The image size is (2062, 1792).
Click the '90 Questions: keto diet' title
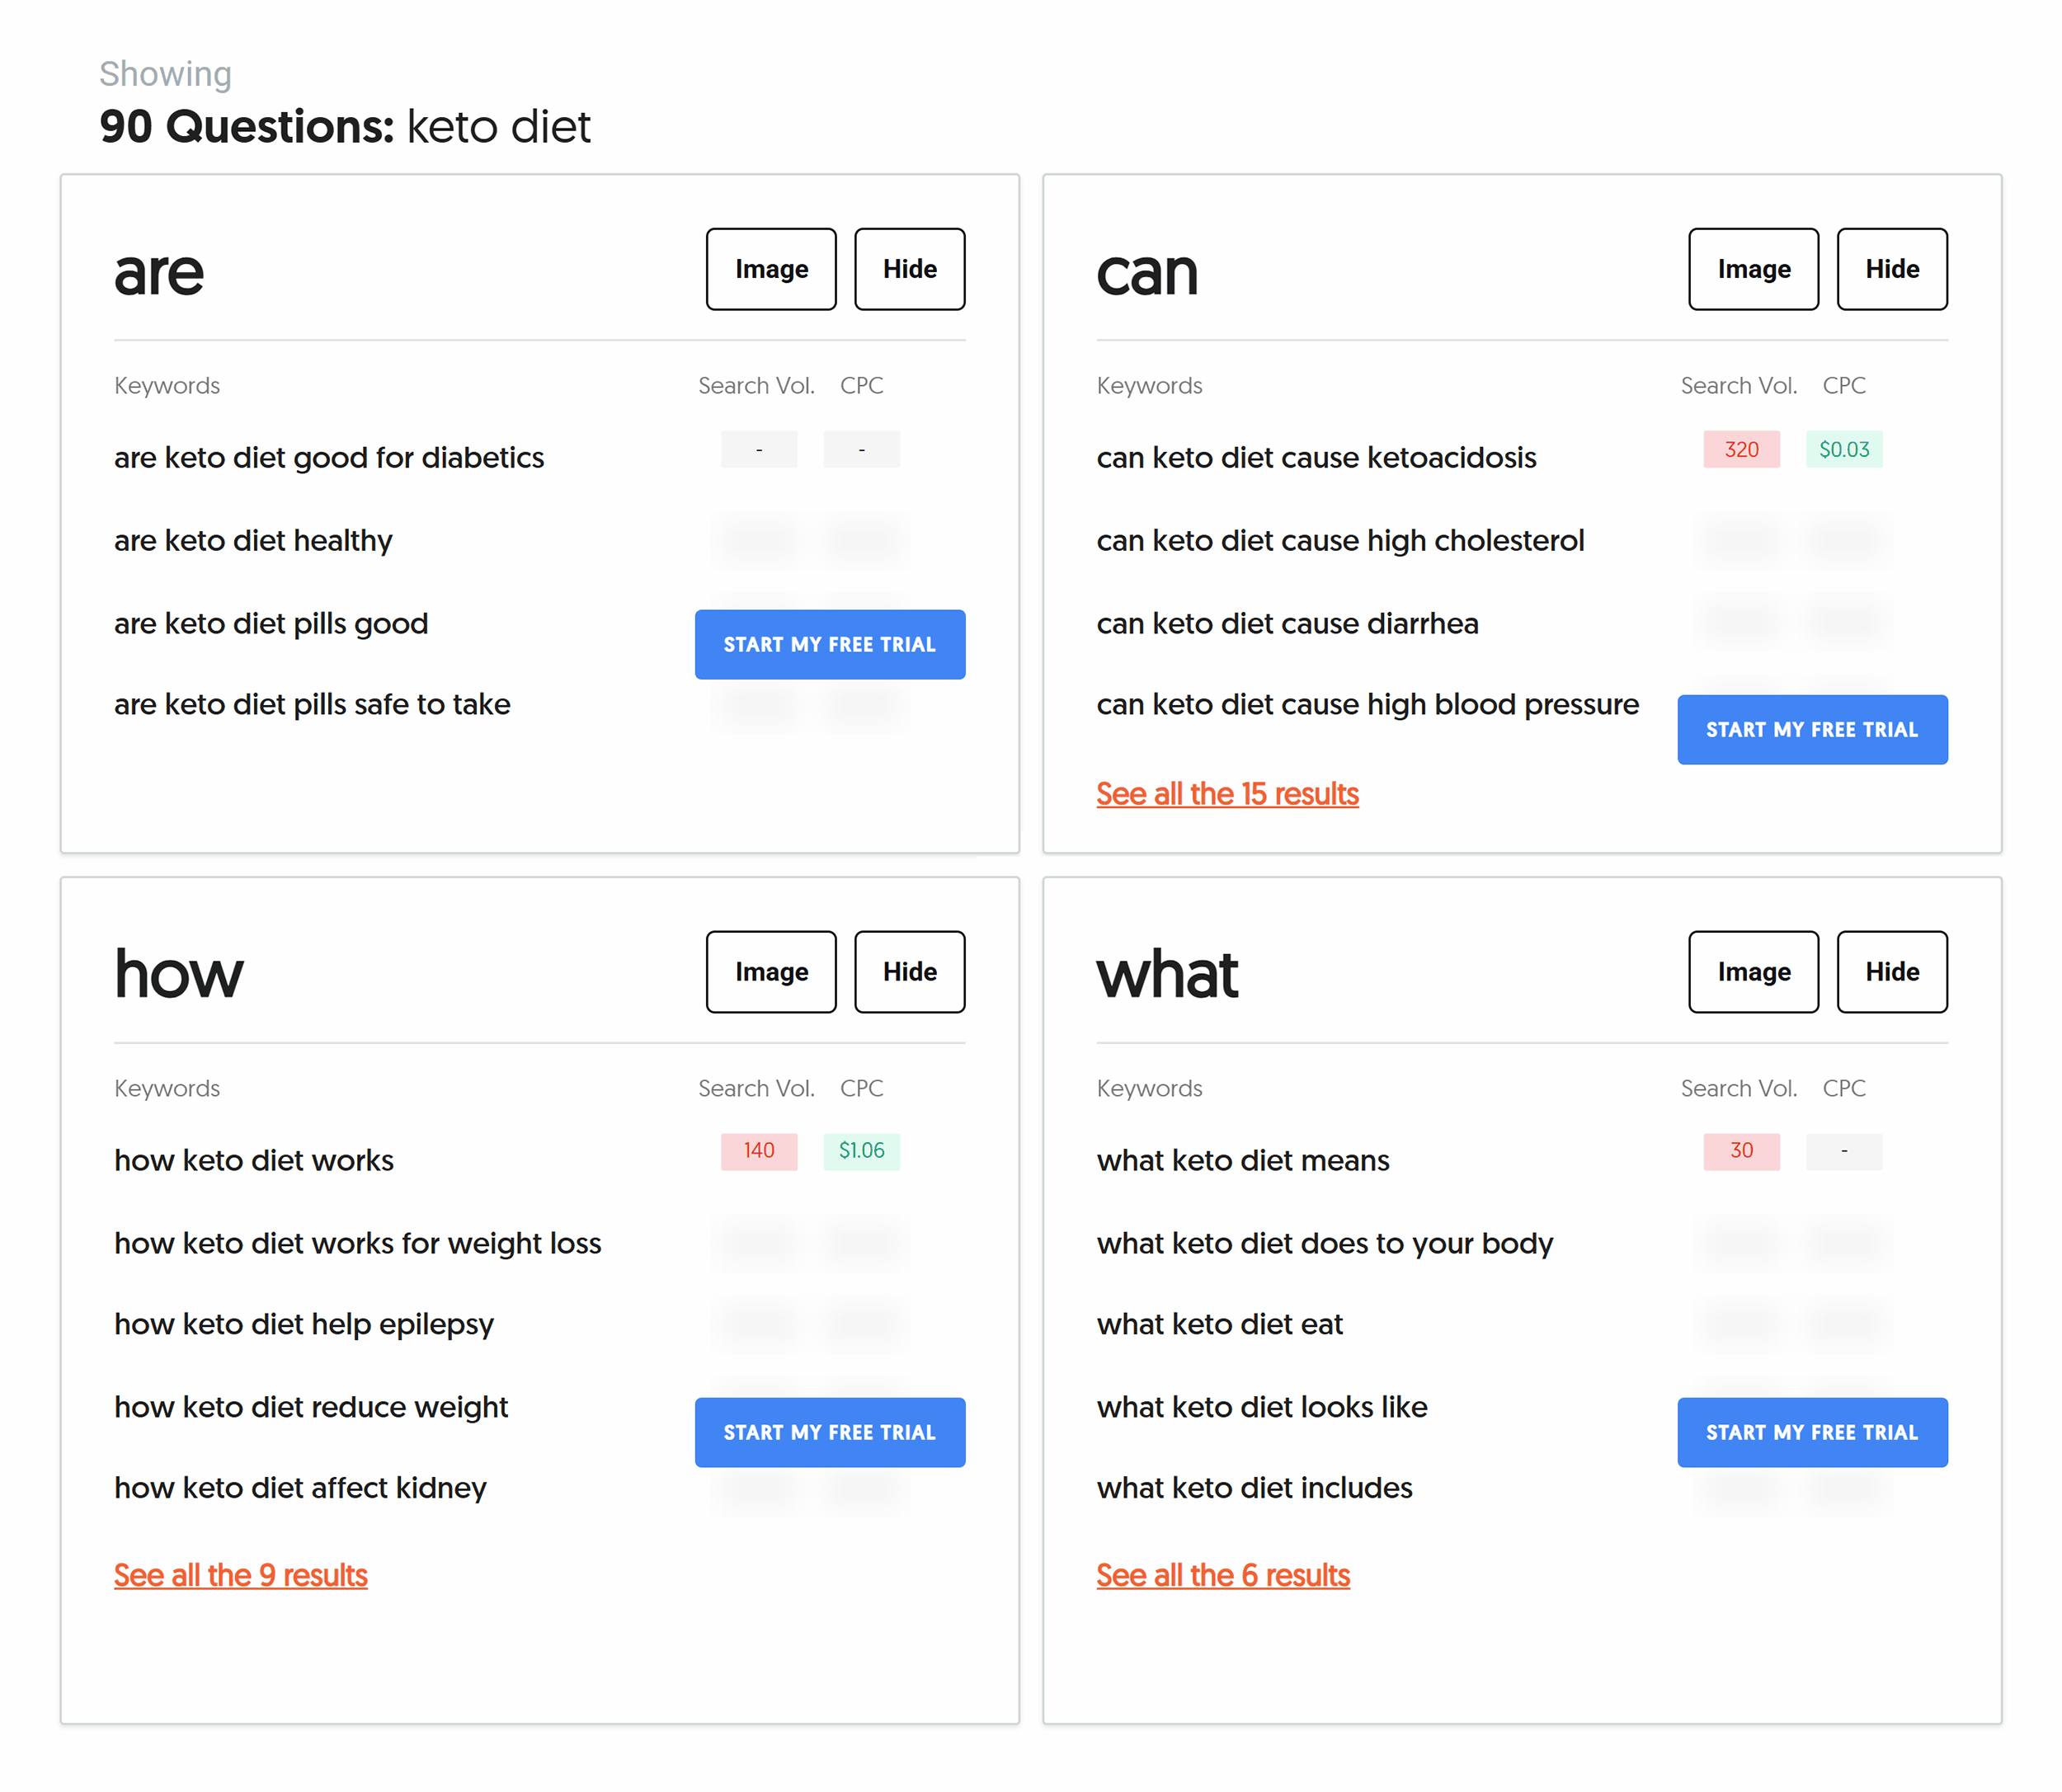345,127
